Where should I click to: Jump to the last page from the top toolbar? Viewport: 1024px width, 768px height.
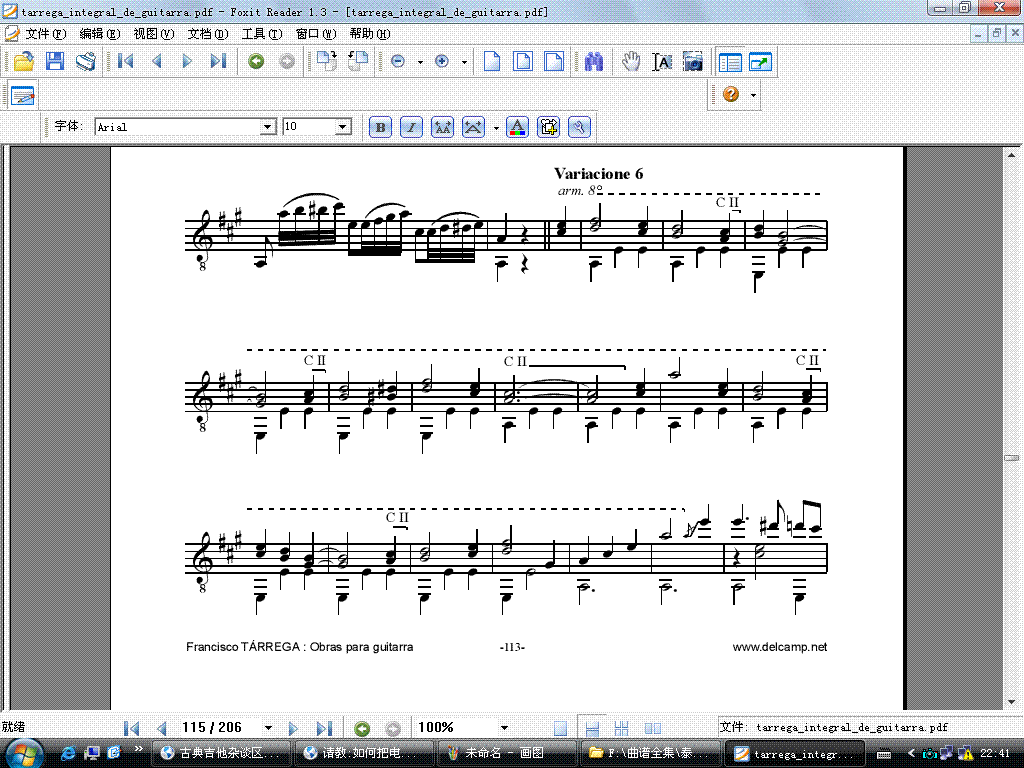[218, 61]
